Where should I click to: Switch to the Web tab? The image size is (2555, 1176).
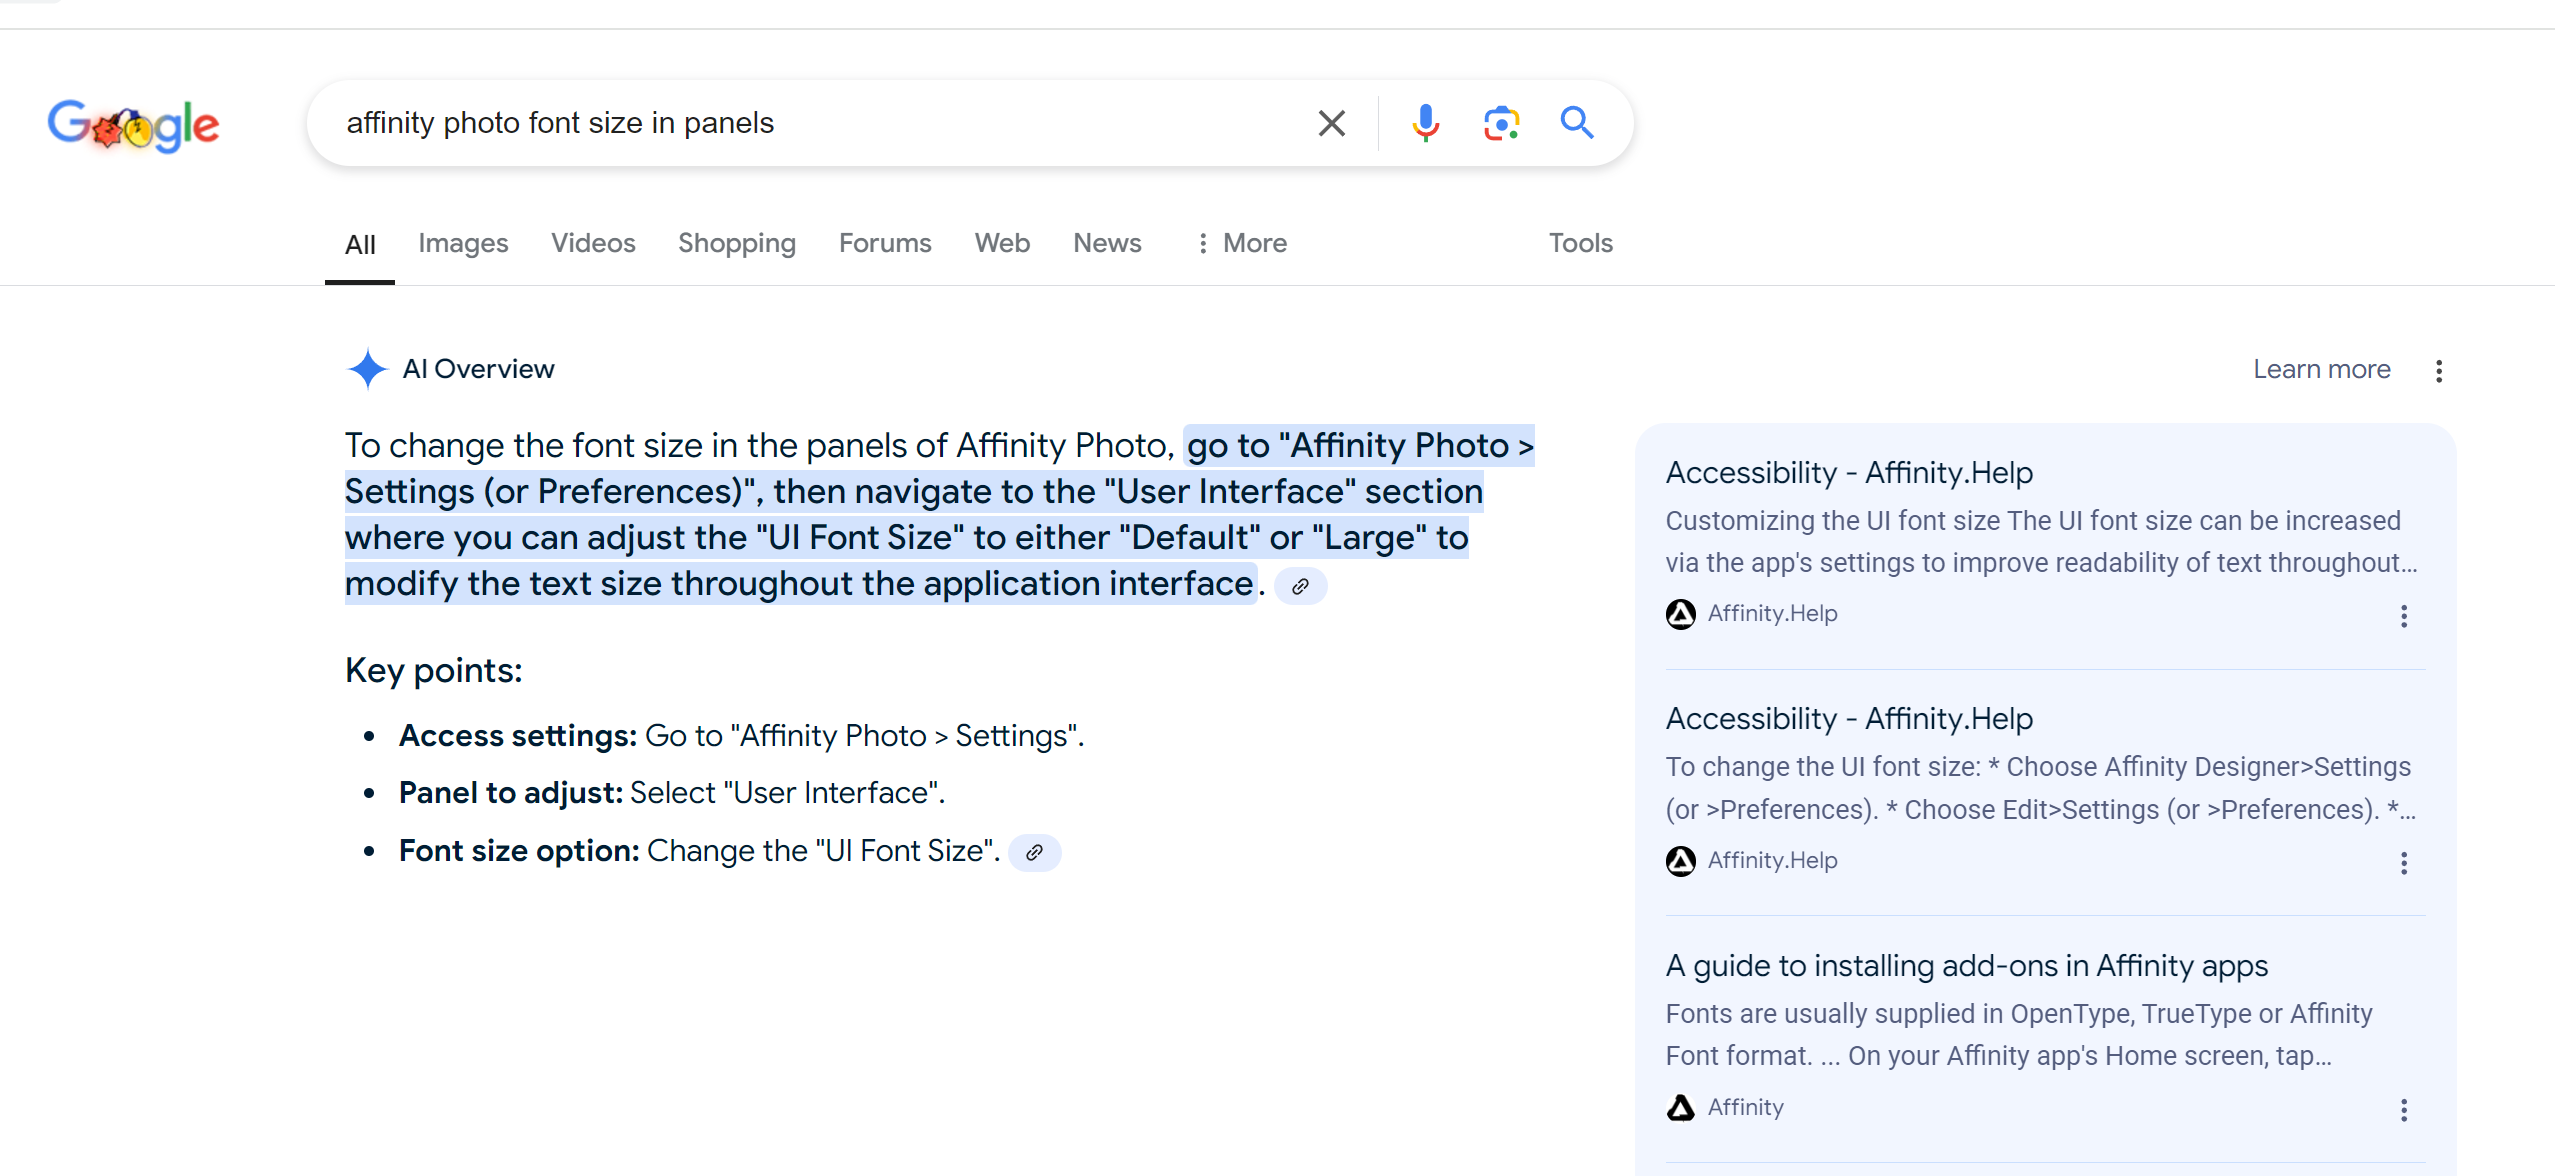click(1002, 243)
